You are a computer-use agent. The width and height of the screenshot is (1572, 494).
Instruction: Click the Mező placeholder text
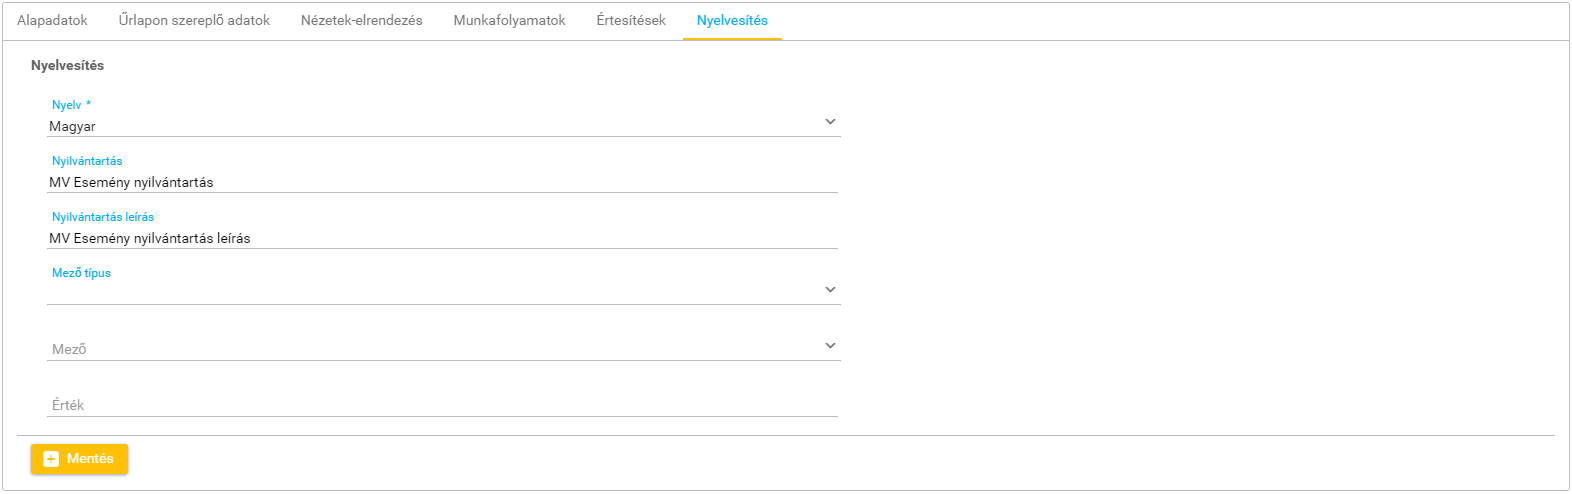[x=69, y=349]
